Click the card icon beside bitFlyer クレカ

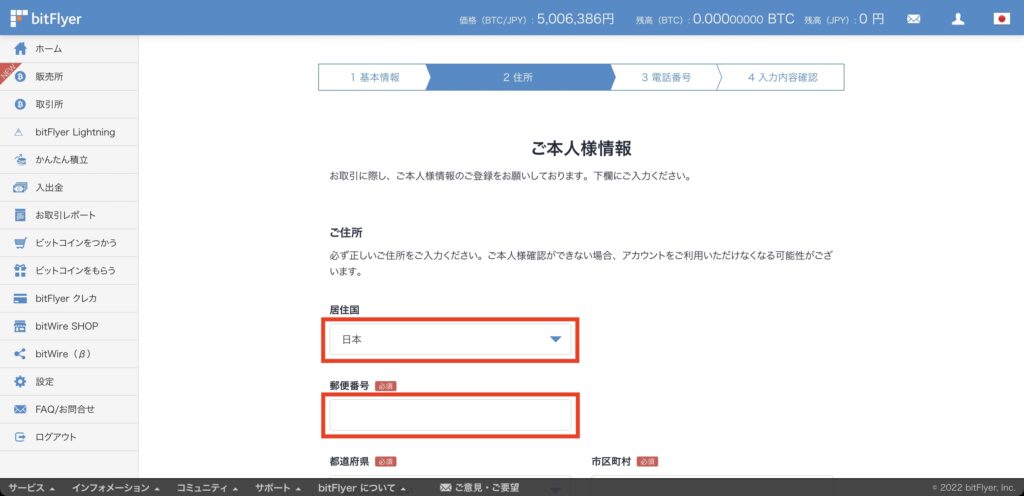[x=20, y=298]
